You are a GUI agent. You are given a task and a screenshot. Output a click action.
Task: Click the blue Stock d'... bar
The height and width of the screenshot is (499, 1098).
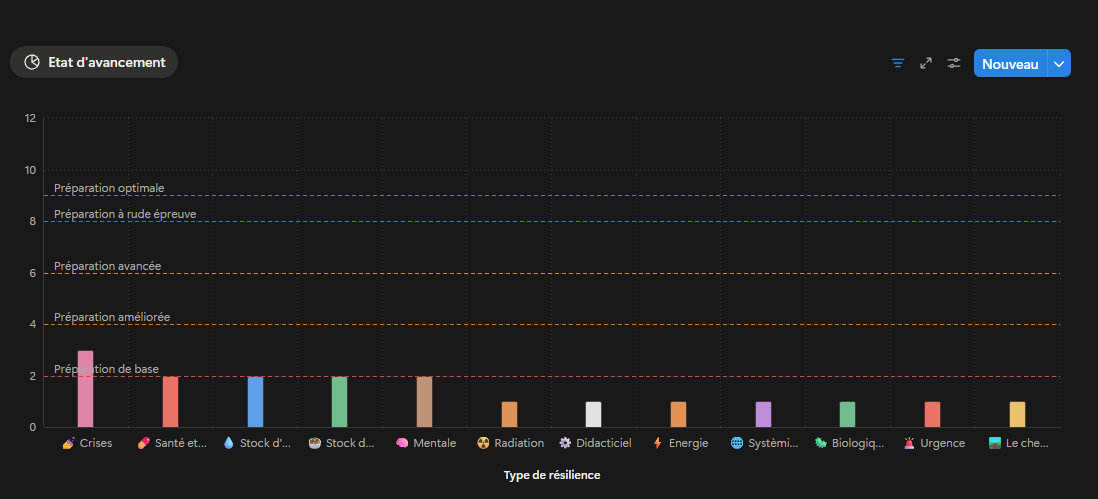(255, 402)
